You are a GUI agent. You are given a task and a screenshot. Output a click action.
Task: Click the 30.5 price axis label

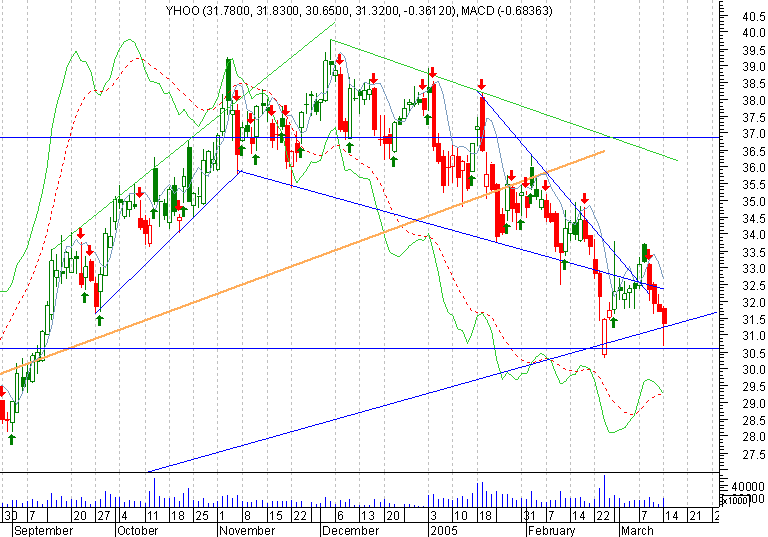pyautogui.click(x=753, y=353)
